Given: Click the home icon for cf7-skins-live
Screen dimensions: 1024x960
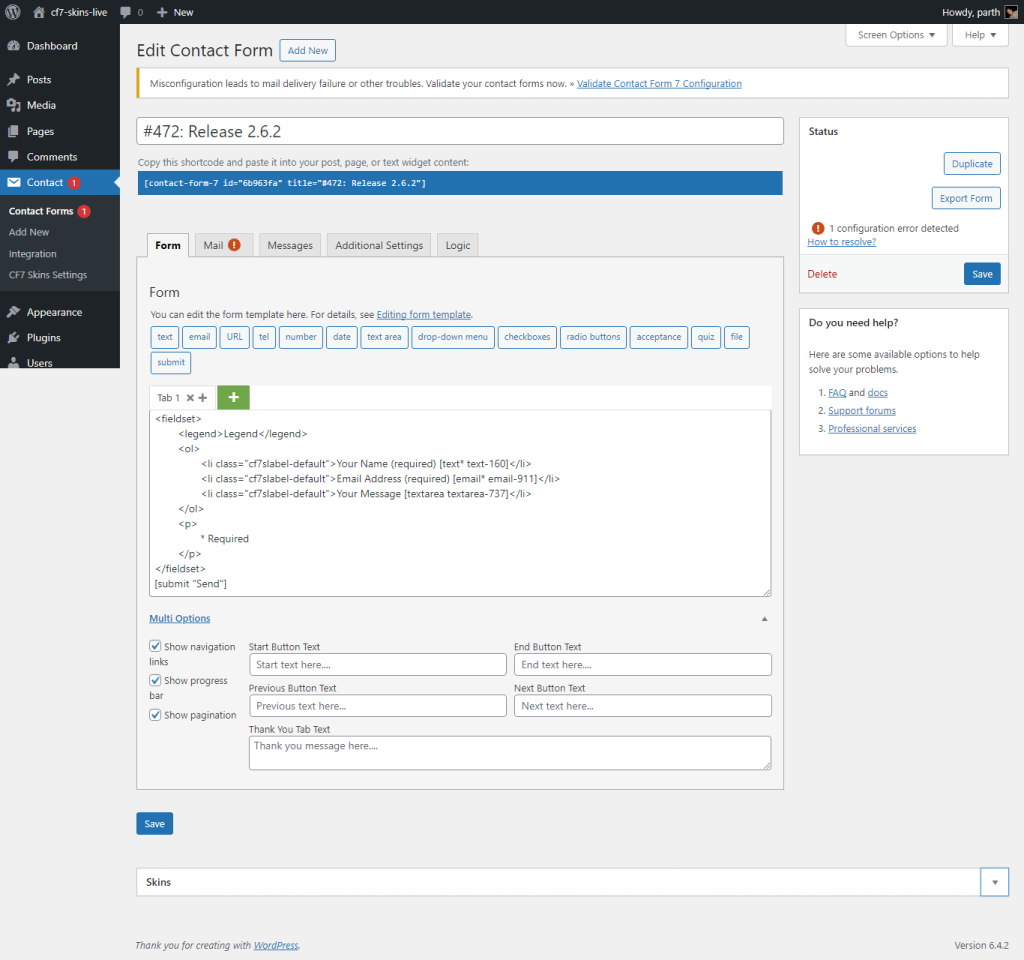Looking at the screenshot, I should click(x=39, y=12).
